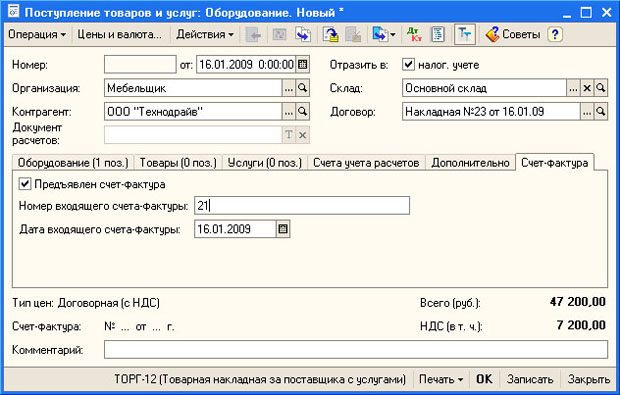Image resolution: width=620 pixels, height=395 pixels.
Task: Open Договор magnifier lookup icon
Action: pyautogui.click(x=601, y=112)
